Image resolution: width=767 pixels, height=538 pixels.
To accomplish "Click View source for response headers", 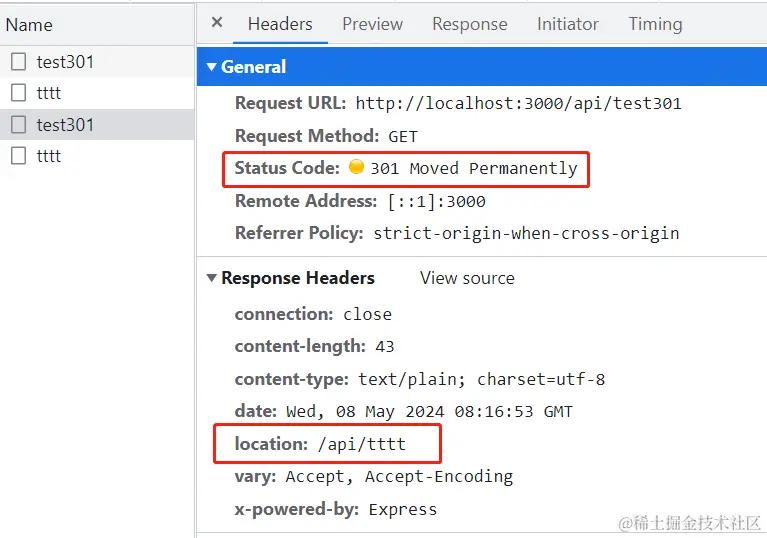I will 467,278.
